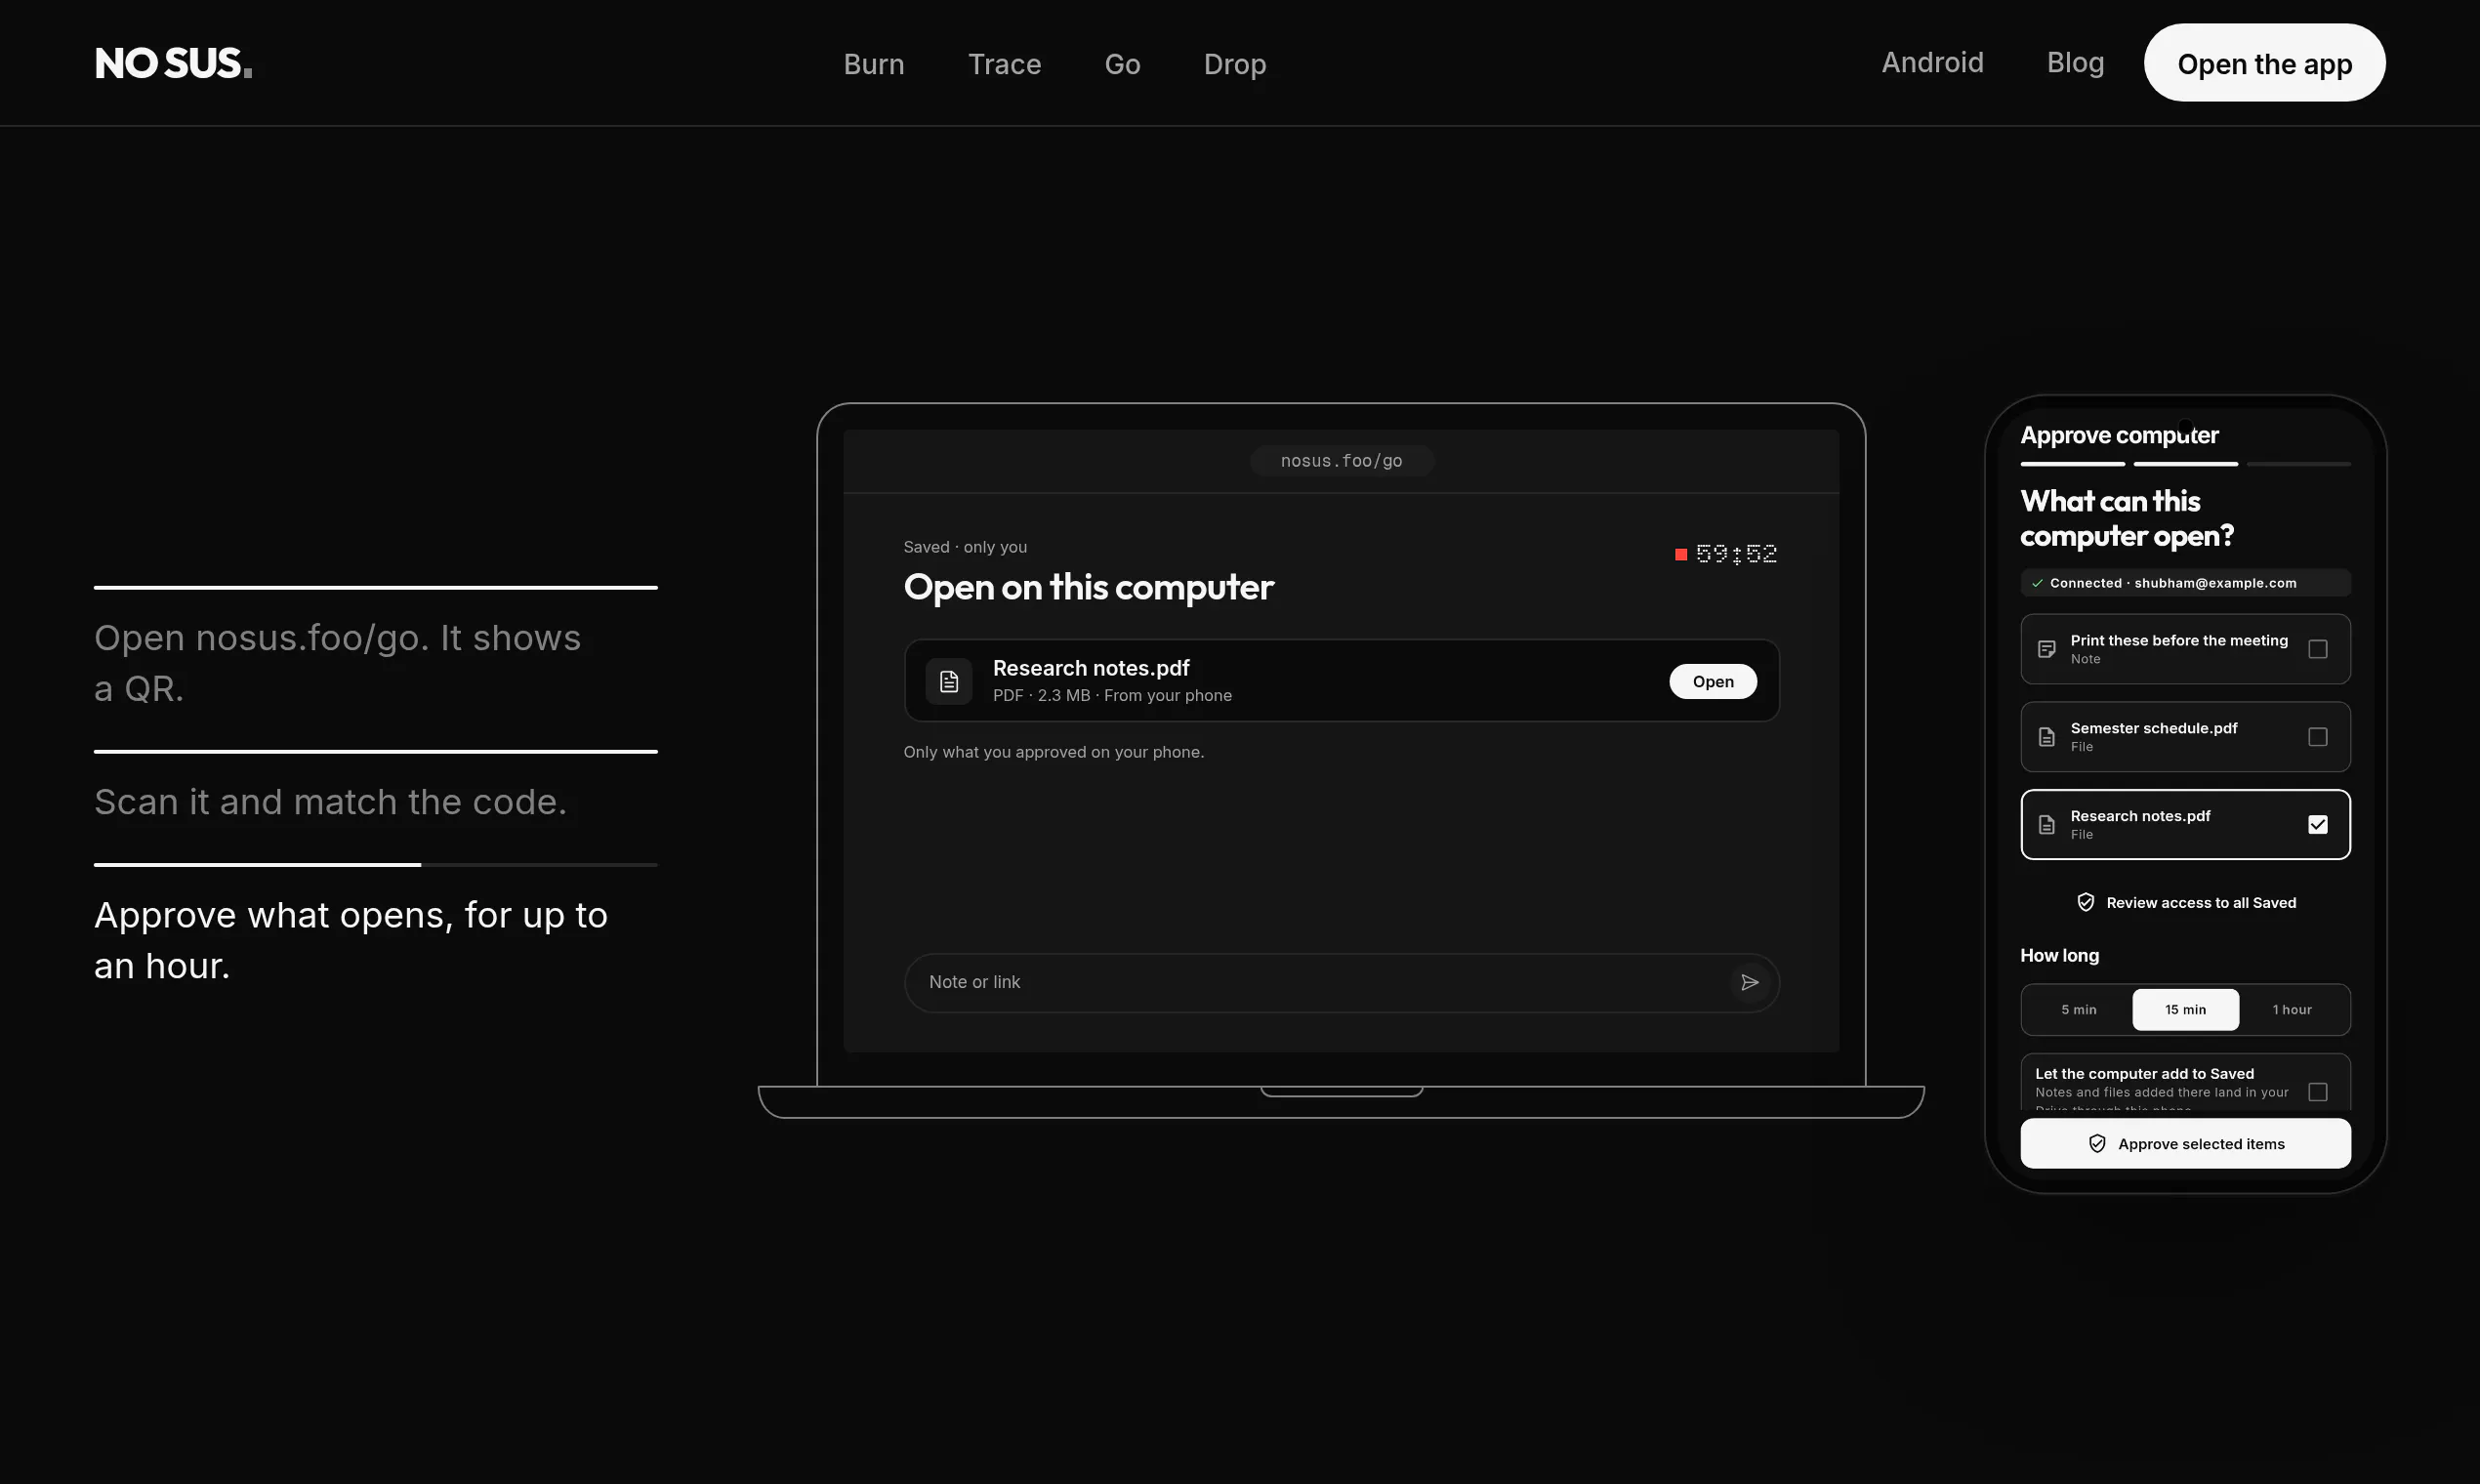Image resolution: width=2480 pixels, height=1484 pixels.
Task: Click the send arrow icon in note field
Action: point(1749,982)
